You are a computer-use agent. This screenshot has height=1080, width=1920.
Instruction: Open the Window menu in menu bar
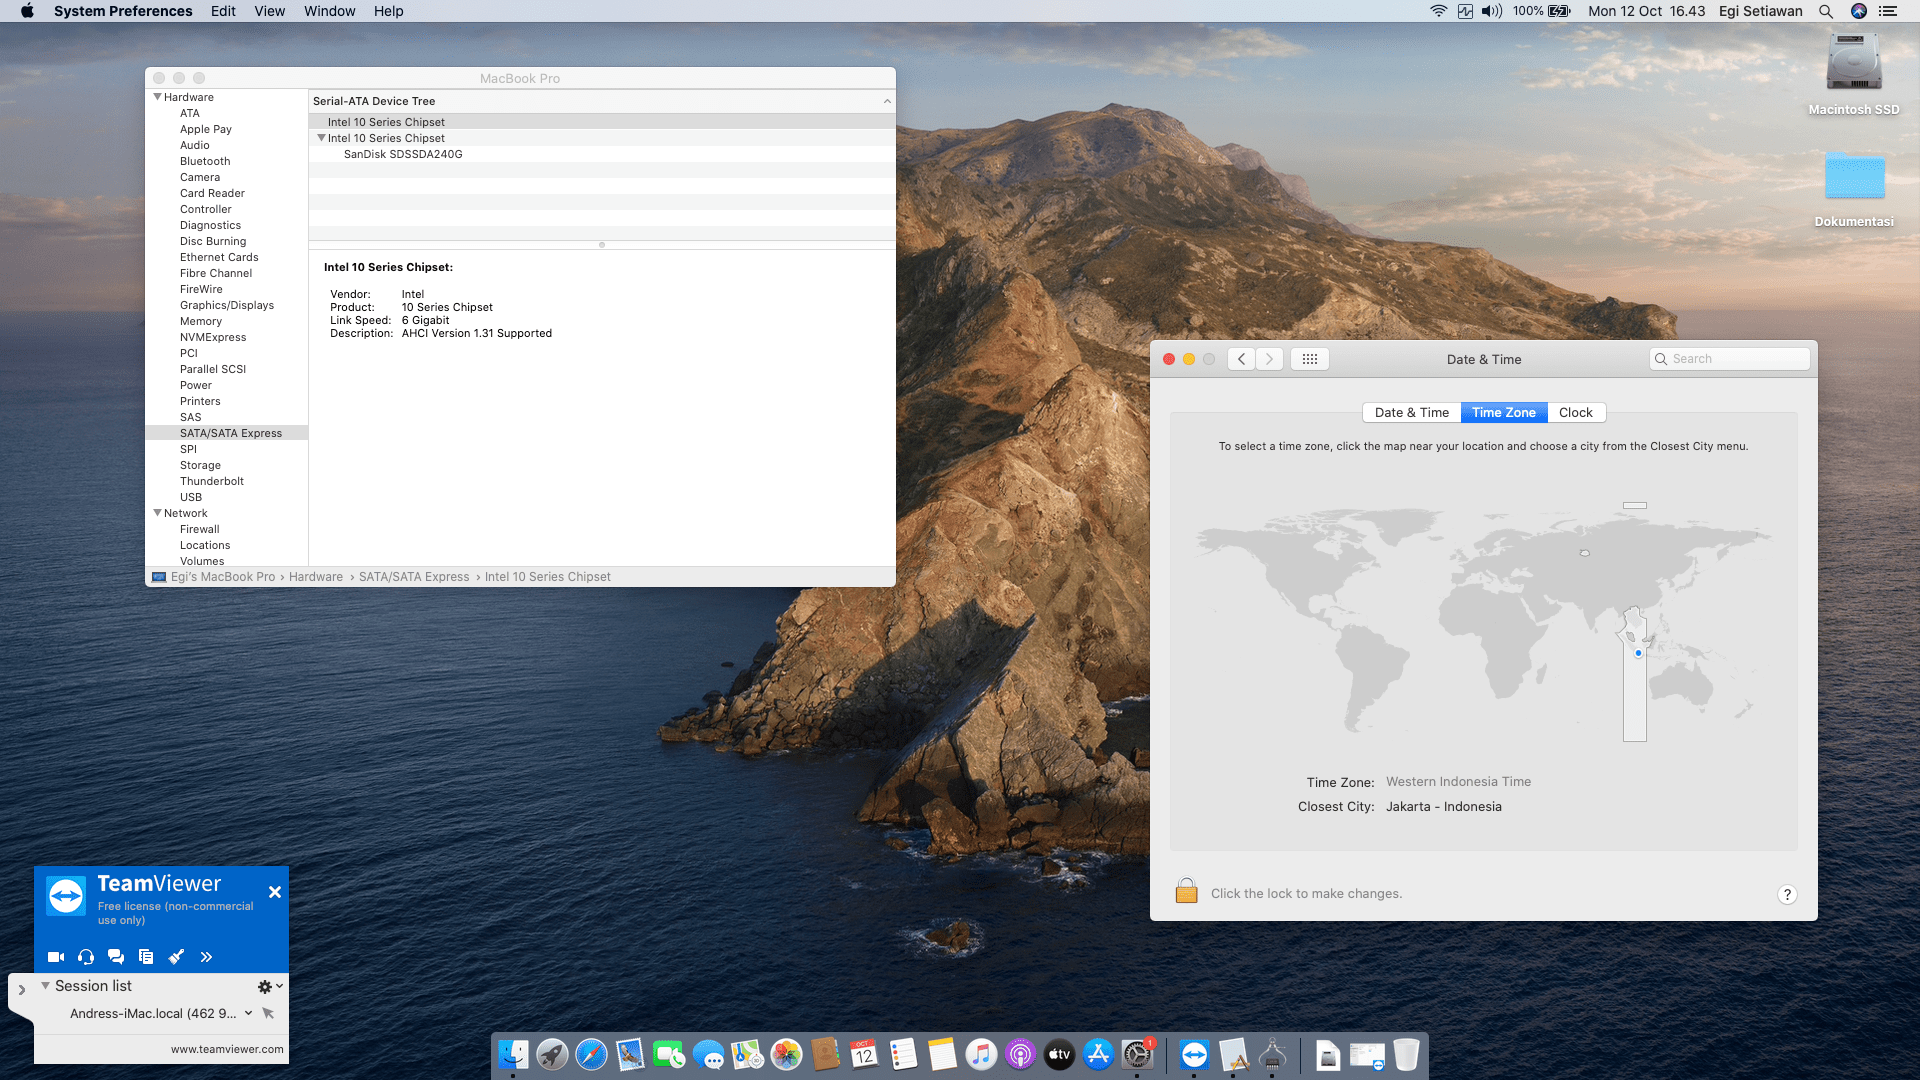(x=329, y=11)
